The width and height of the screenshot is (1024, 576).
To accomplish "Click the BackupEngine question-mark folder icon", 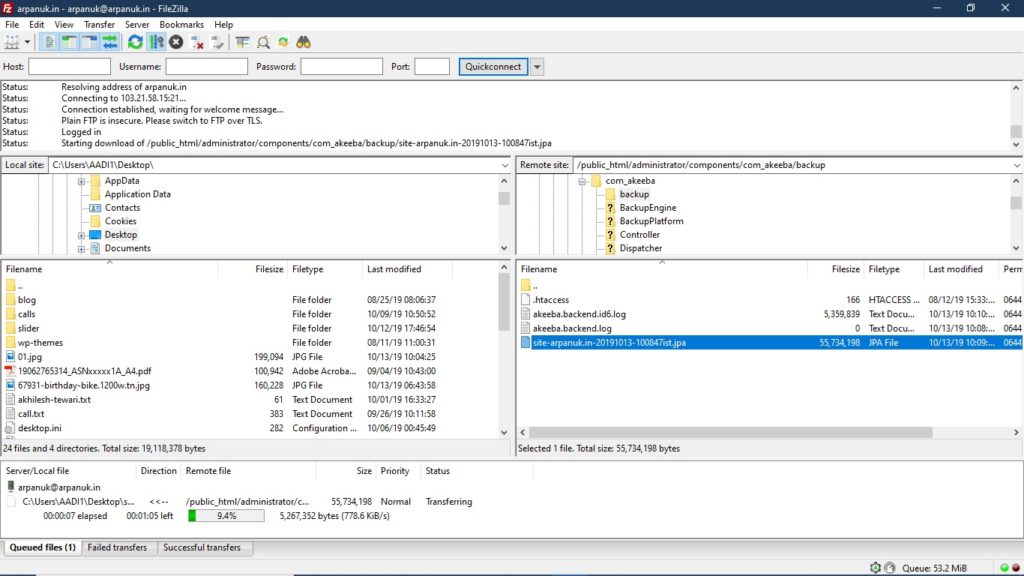I will pos(610,208).
